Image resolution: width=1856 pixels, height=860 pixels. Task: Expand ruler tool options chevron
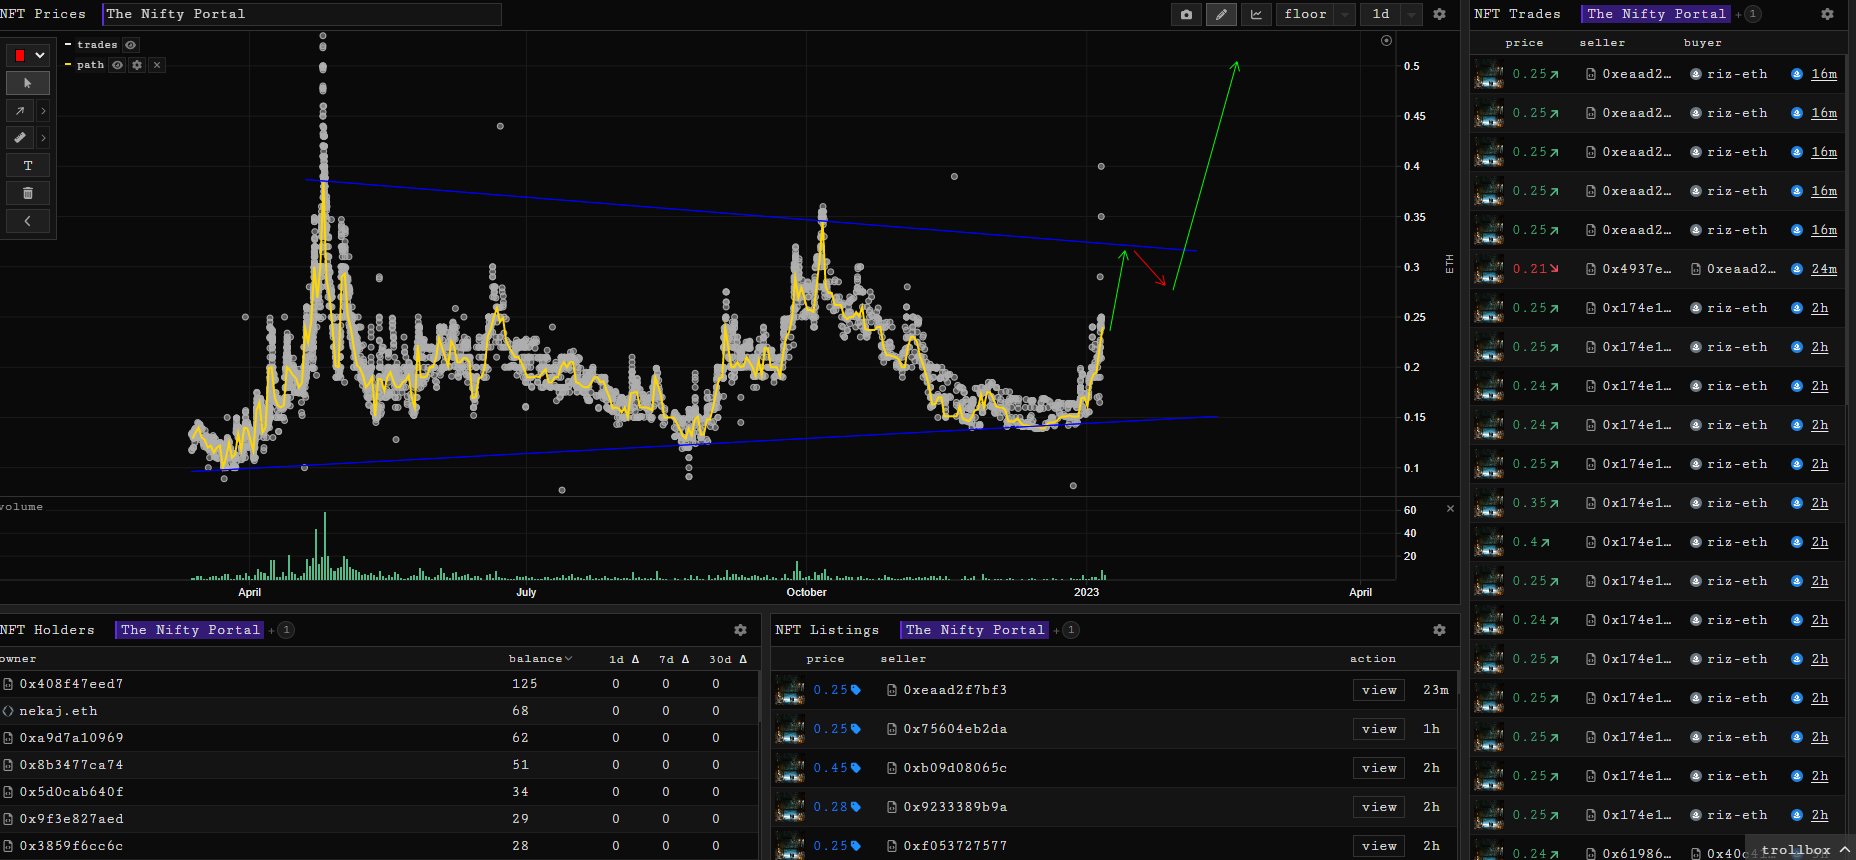click(43, 138)
